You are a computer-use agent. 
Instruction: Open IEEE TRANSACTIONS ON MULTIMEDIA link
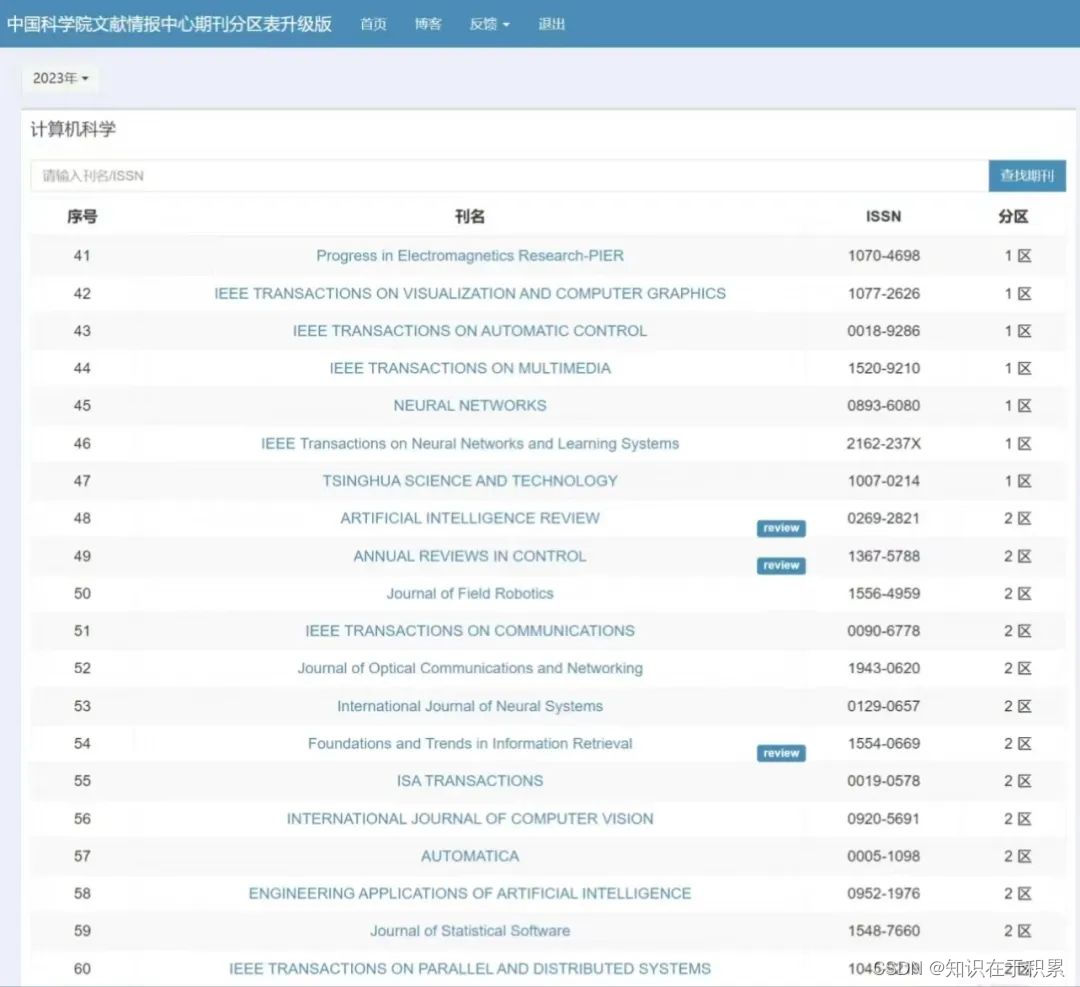coord(470,368)
